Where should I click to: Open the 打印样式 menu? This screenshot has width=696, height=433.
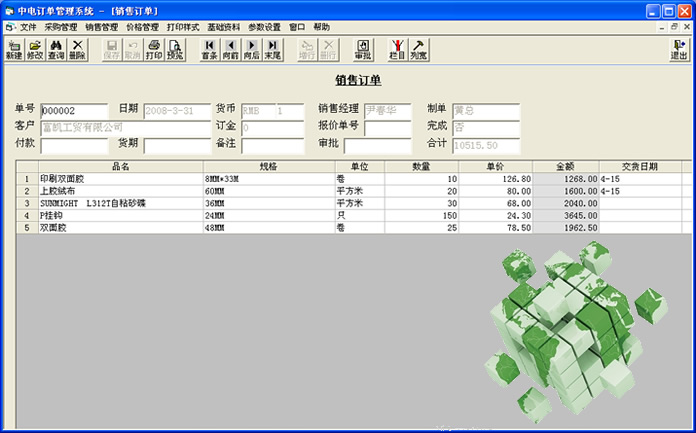click(x=183, y=27)
